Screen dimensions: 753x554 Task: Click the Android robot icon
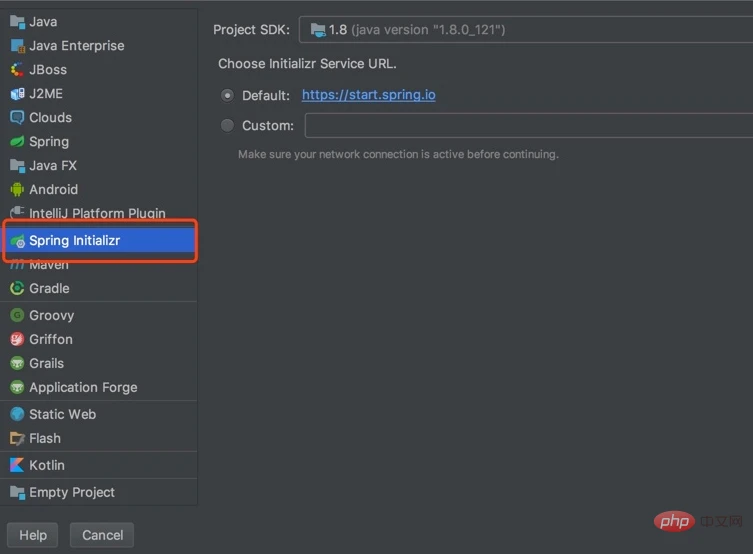coord(17,190)
